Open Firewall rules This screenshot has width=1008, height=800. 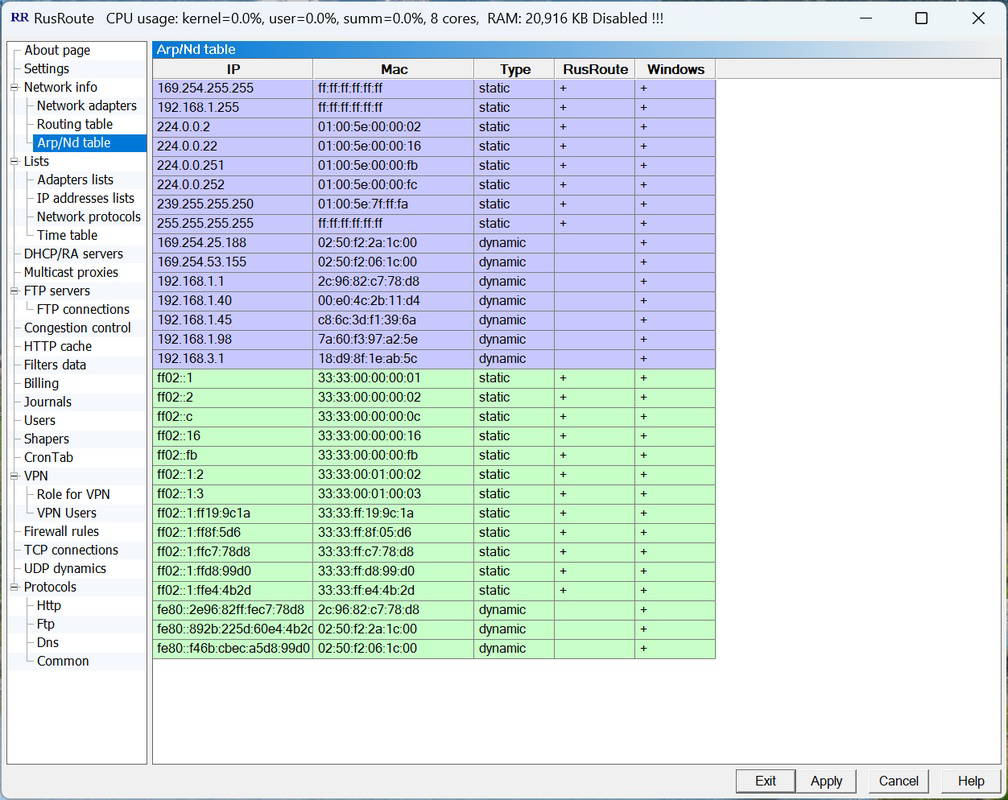(x=61, y=532)
